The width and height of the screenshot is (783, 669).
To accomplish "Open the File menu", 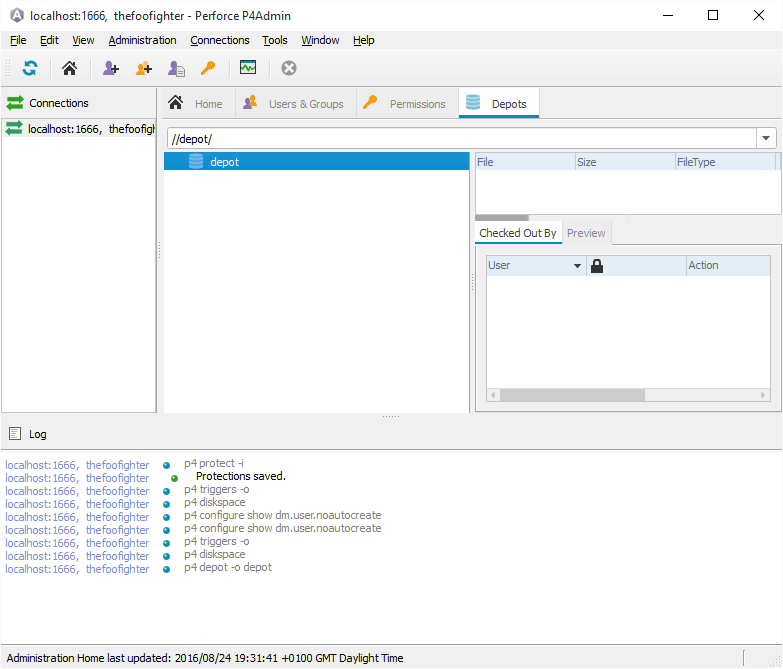I will click(18, 40).
